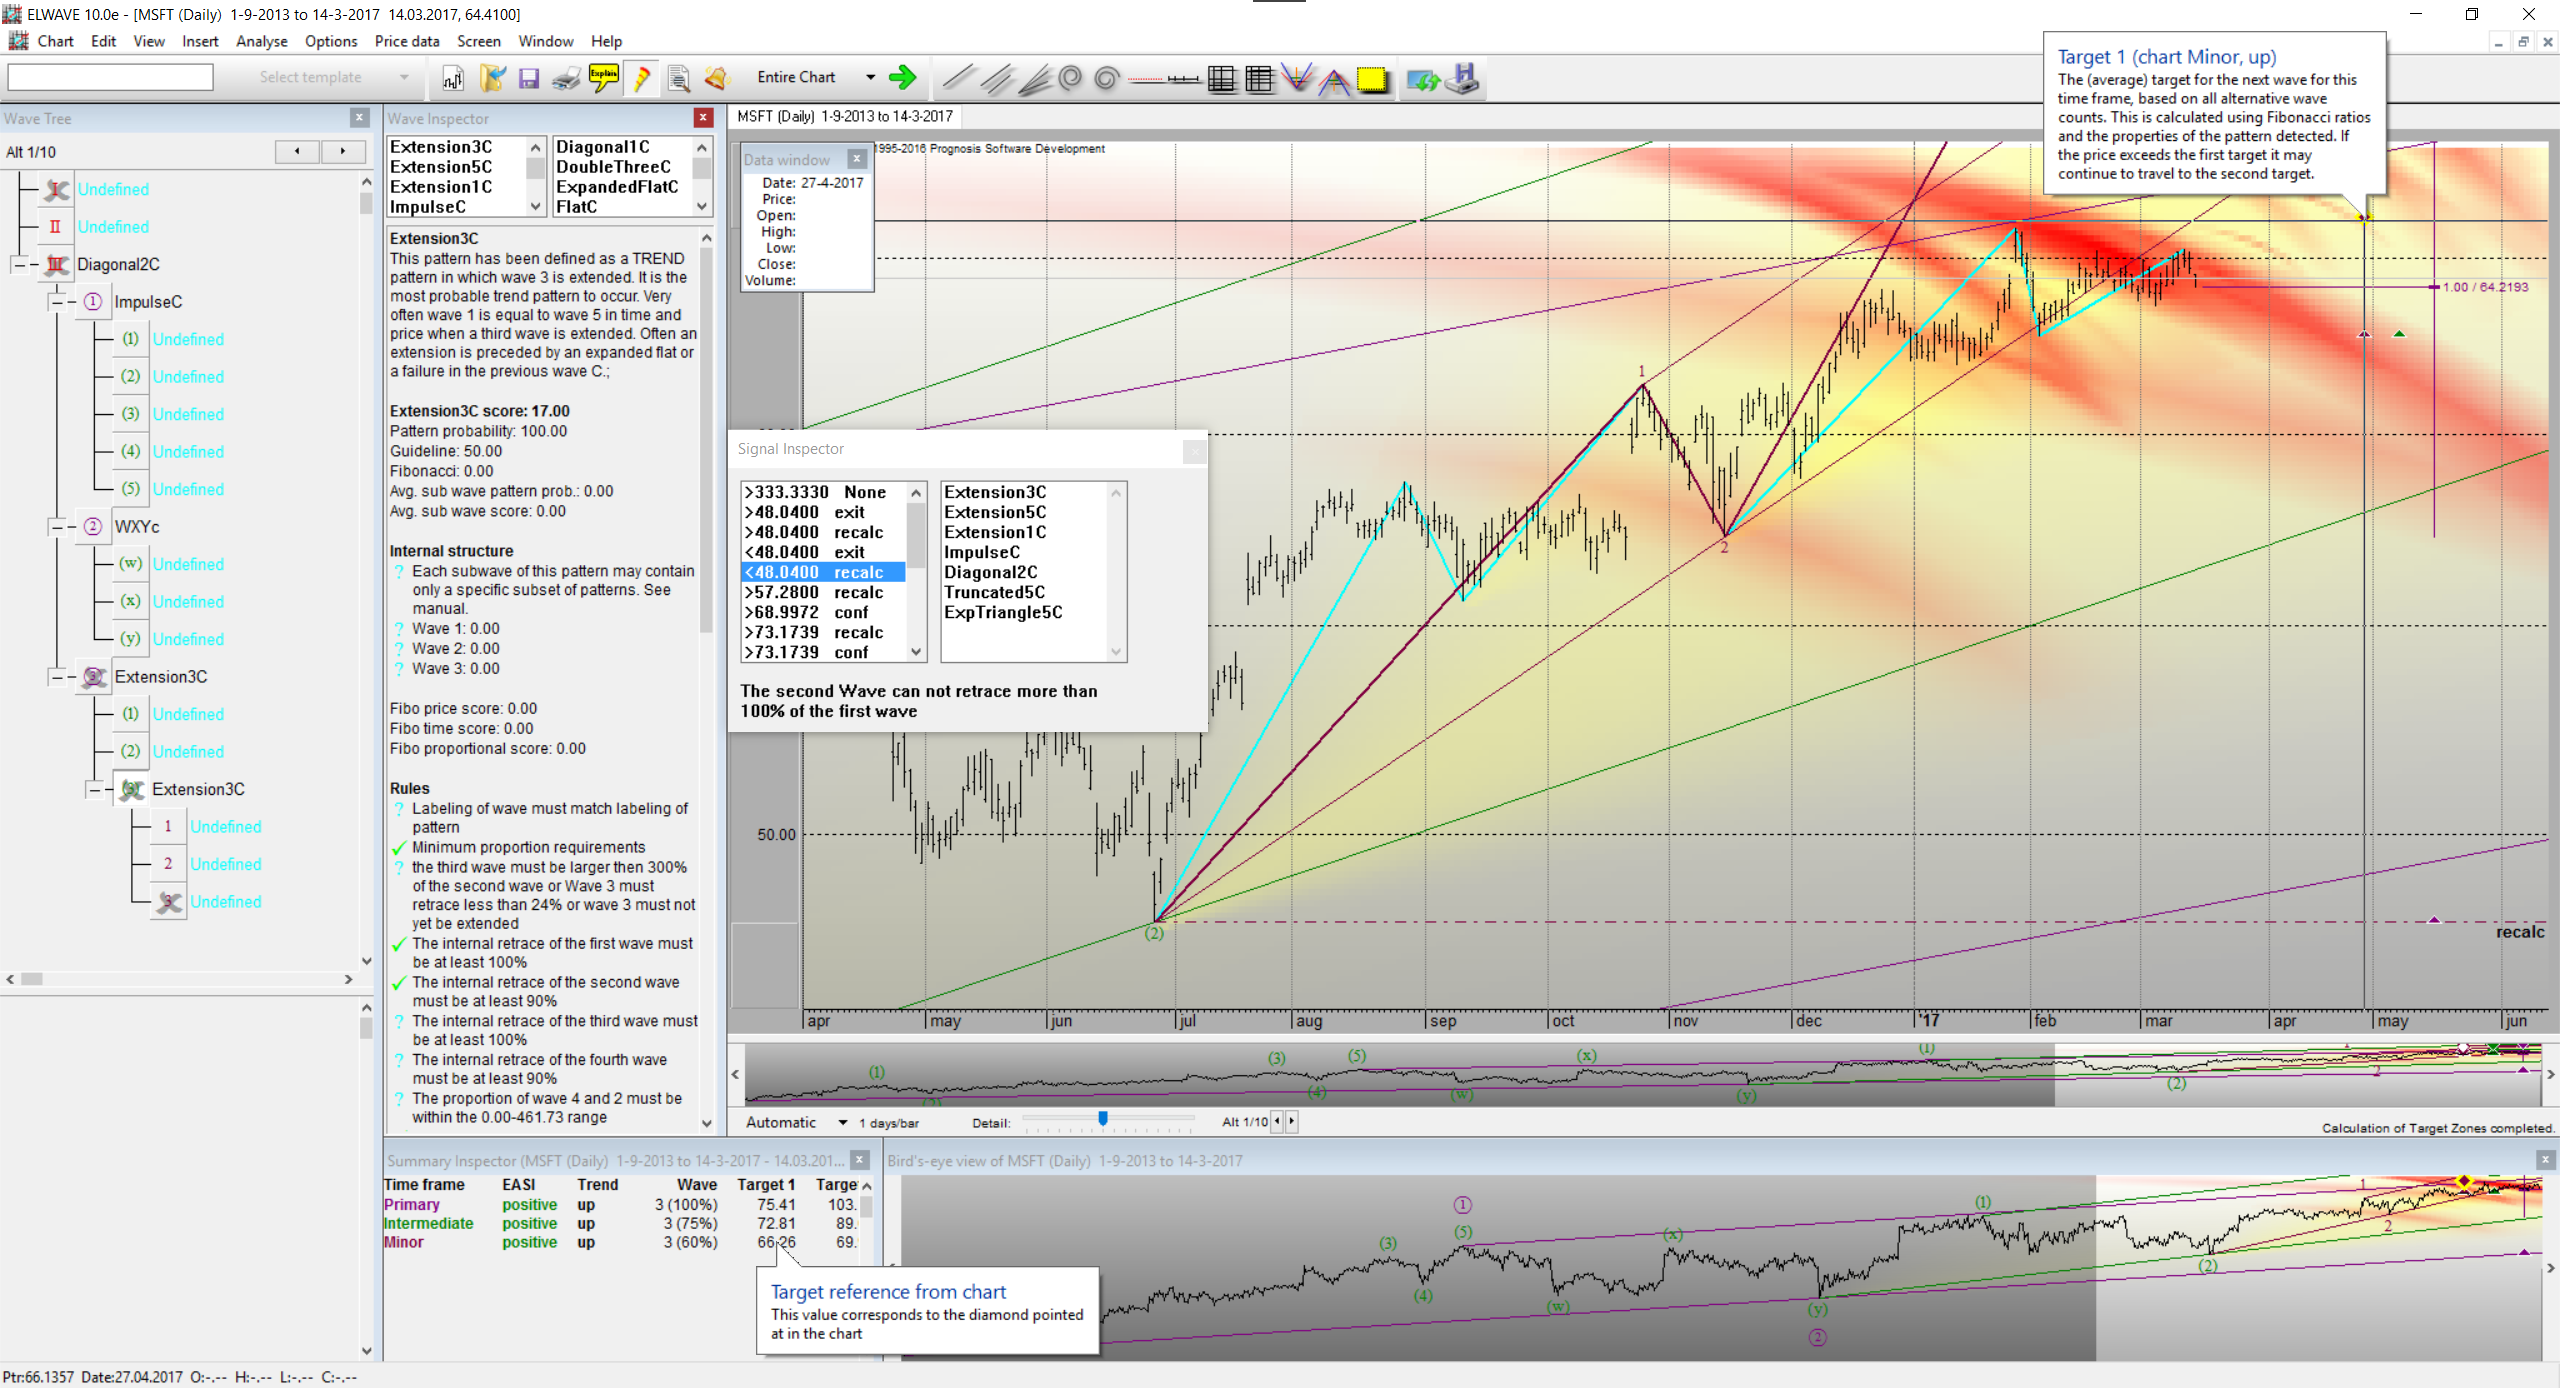Select the single trend line drawing tool
The image size is (2560, 1388).
click(x=958, y=78)
